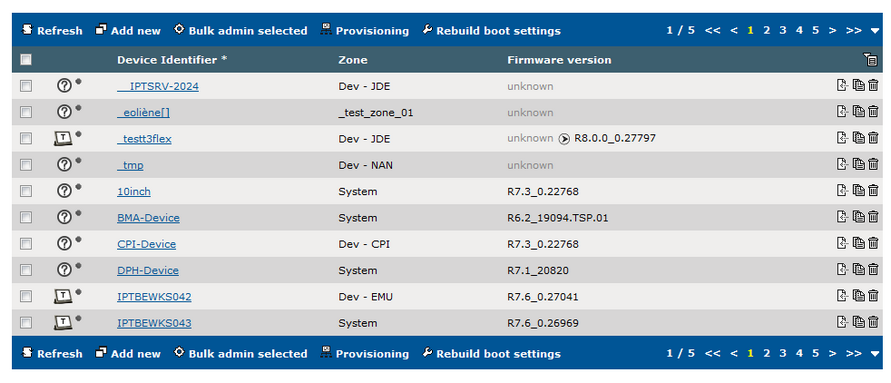Click the edit icon for IPTBEWKS042

843,295
